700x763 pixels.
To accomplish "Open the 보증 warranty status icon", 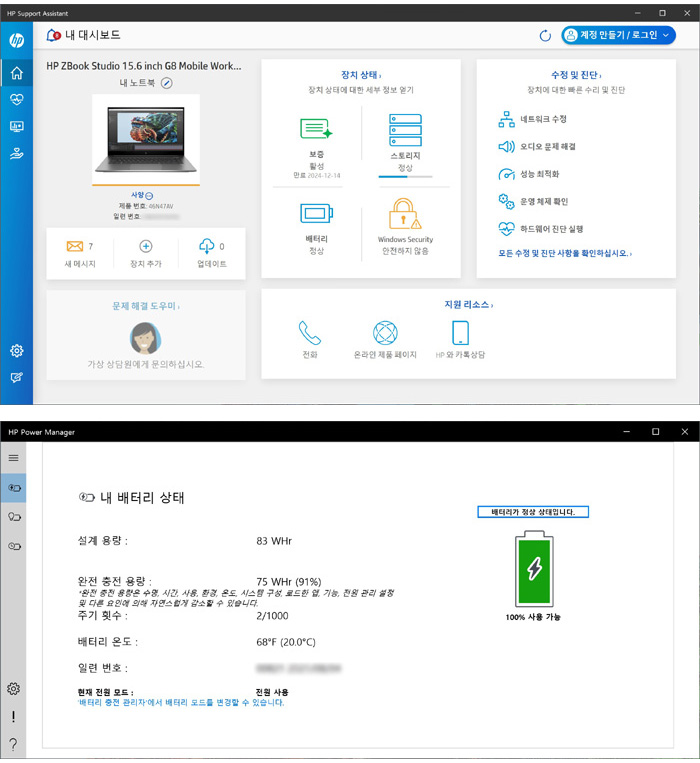I will click(x=316, y=130).
